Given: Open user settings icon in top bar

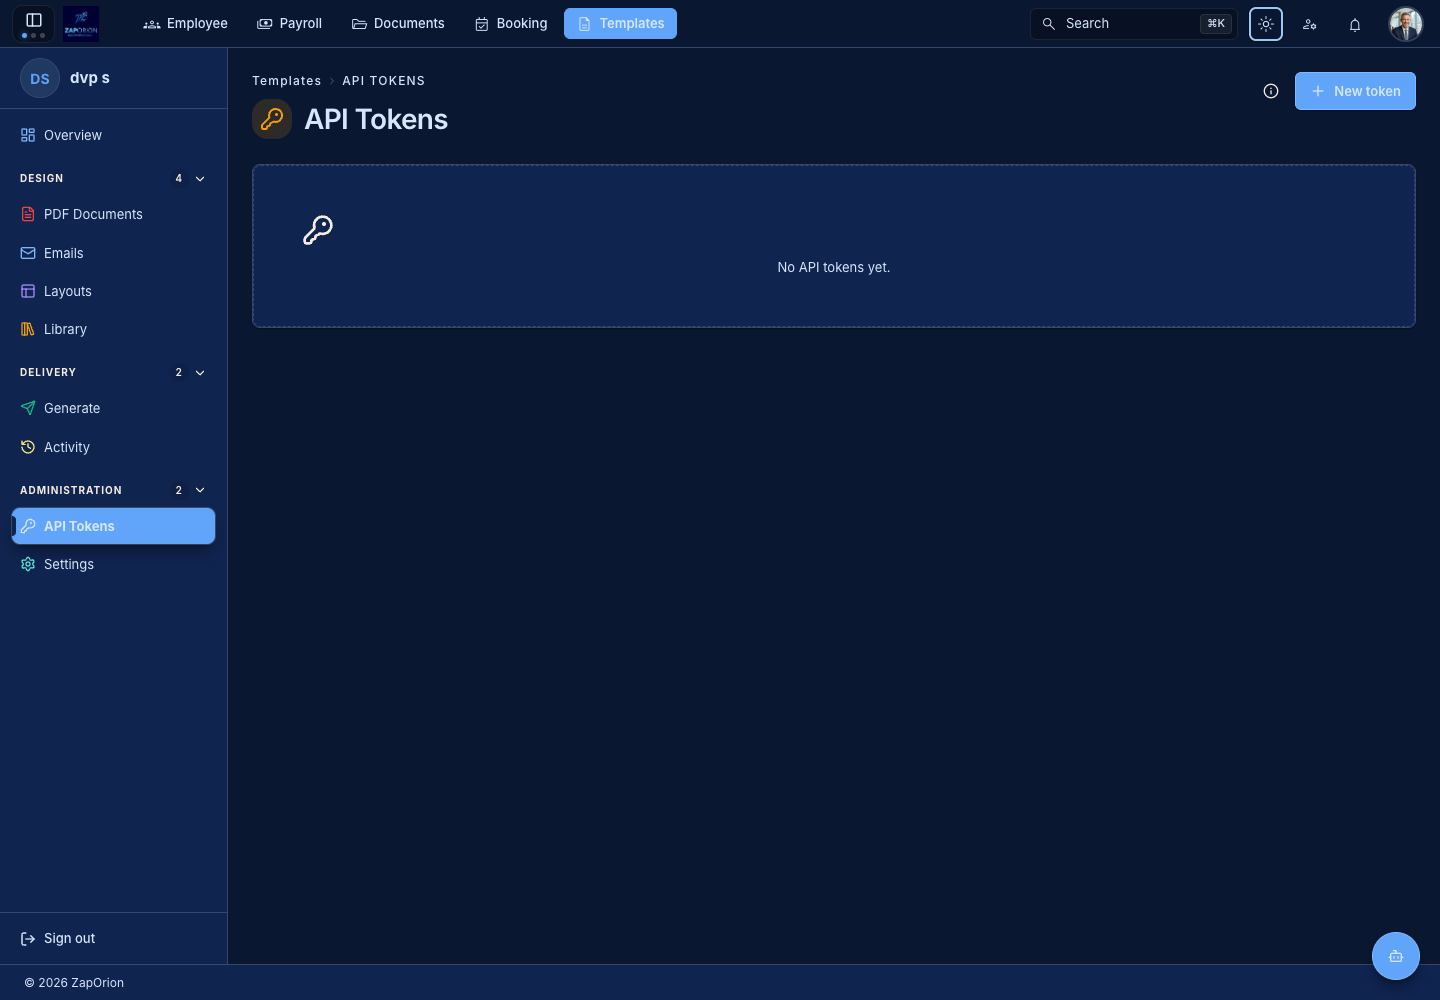Looking at the screenshot, I should point(1310,24).
